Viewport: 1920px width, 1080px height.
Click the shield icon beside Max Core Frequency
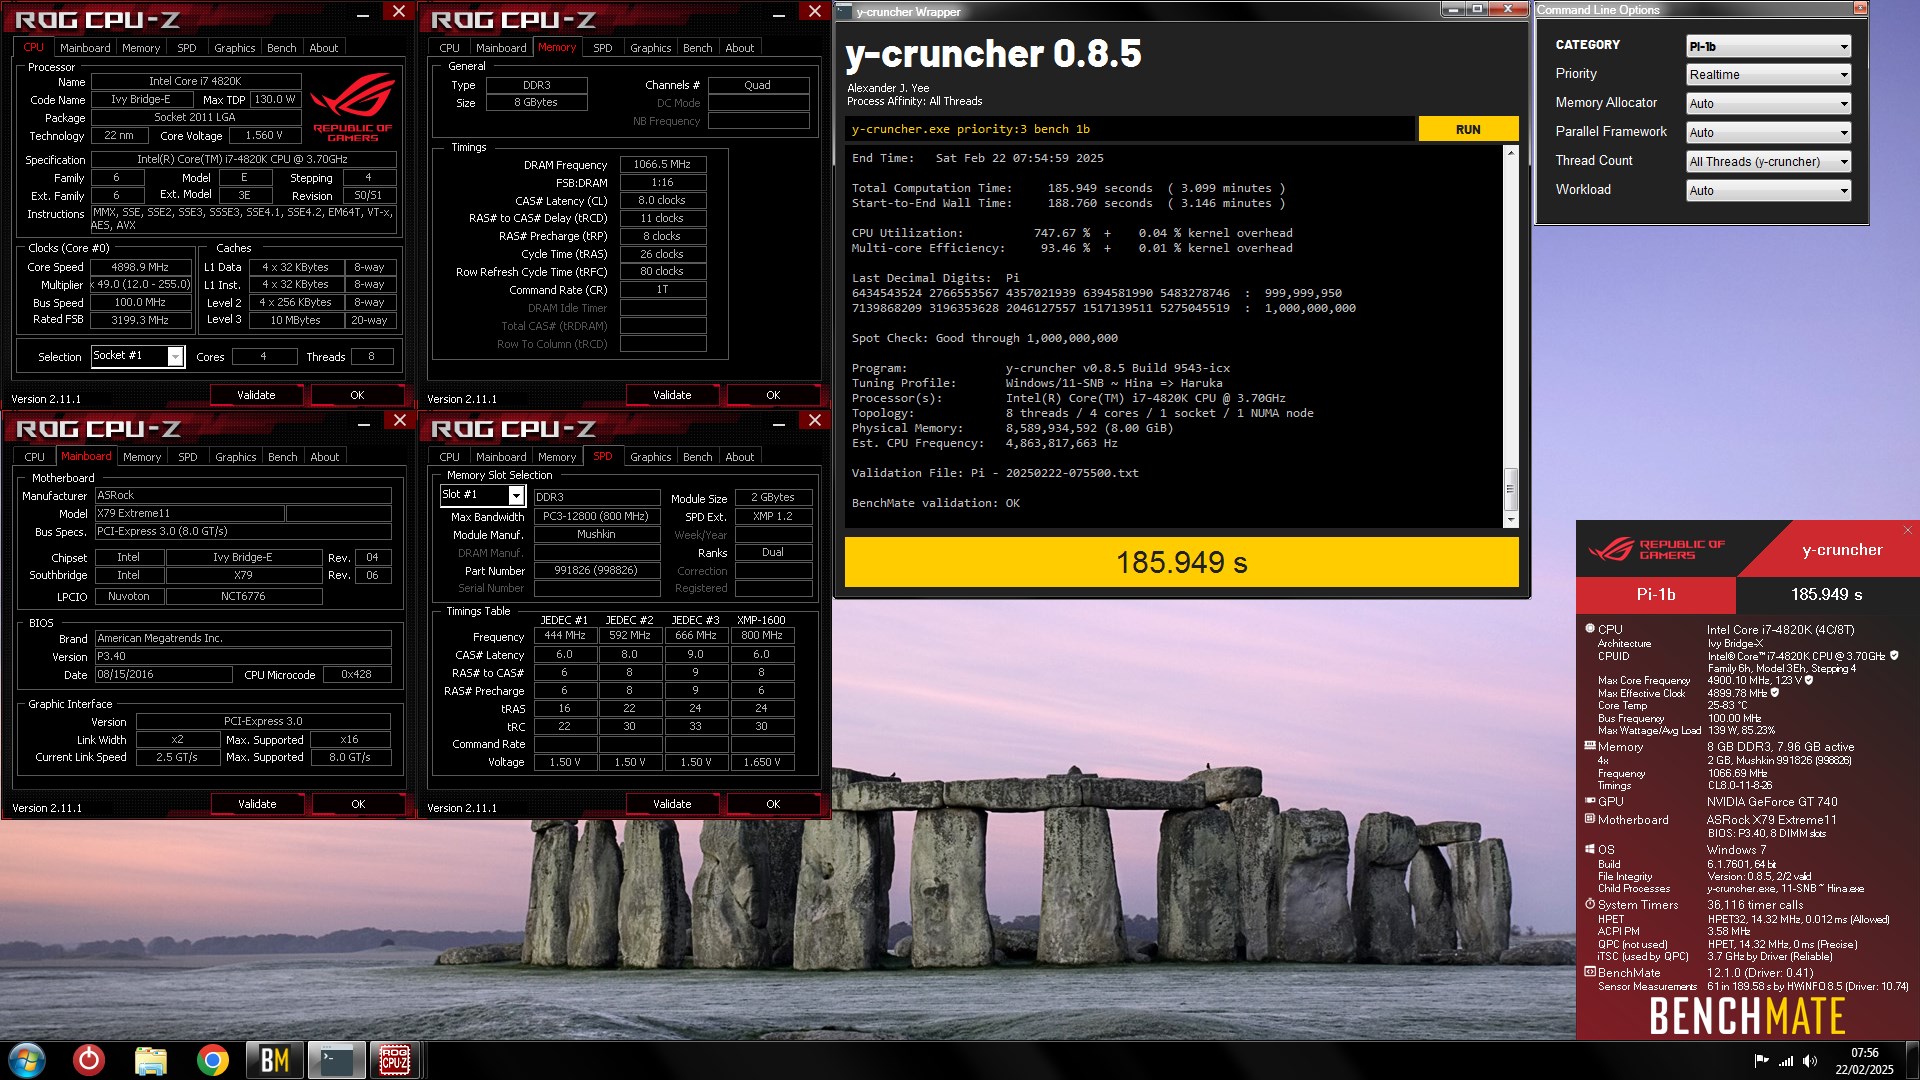(x=1808, y=680)
